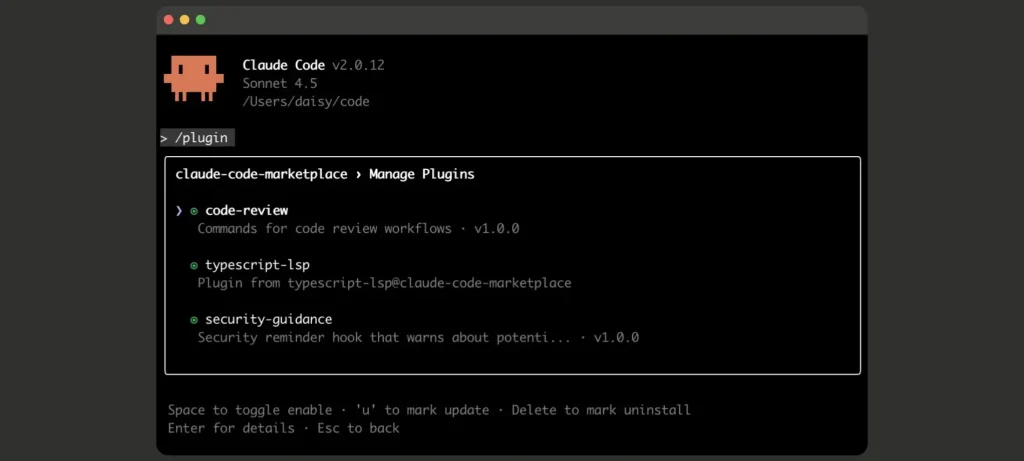Click the red close window button

click(x=168, y=20)
